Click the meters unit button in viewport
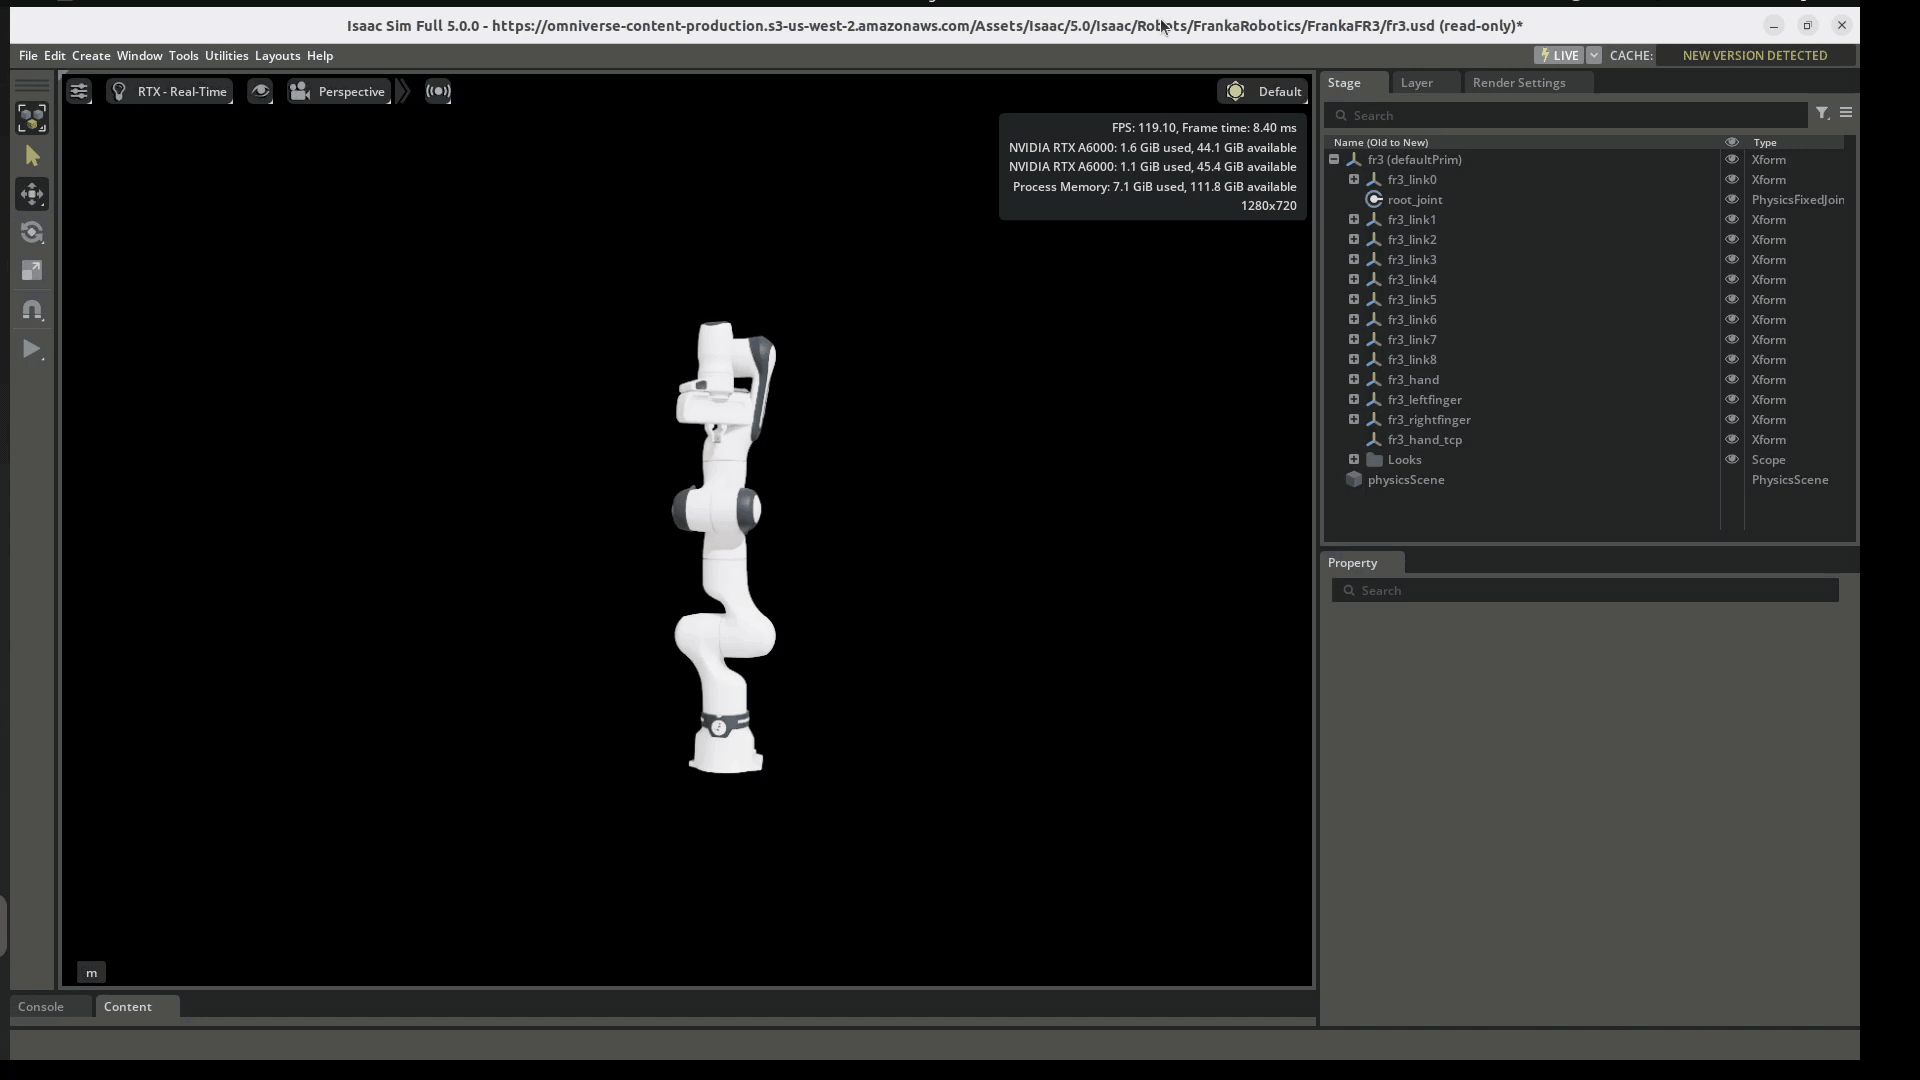1920x1080 pixels. tap(91, 973)
